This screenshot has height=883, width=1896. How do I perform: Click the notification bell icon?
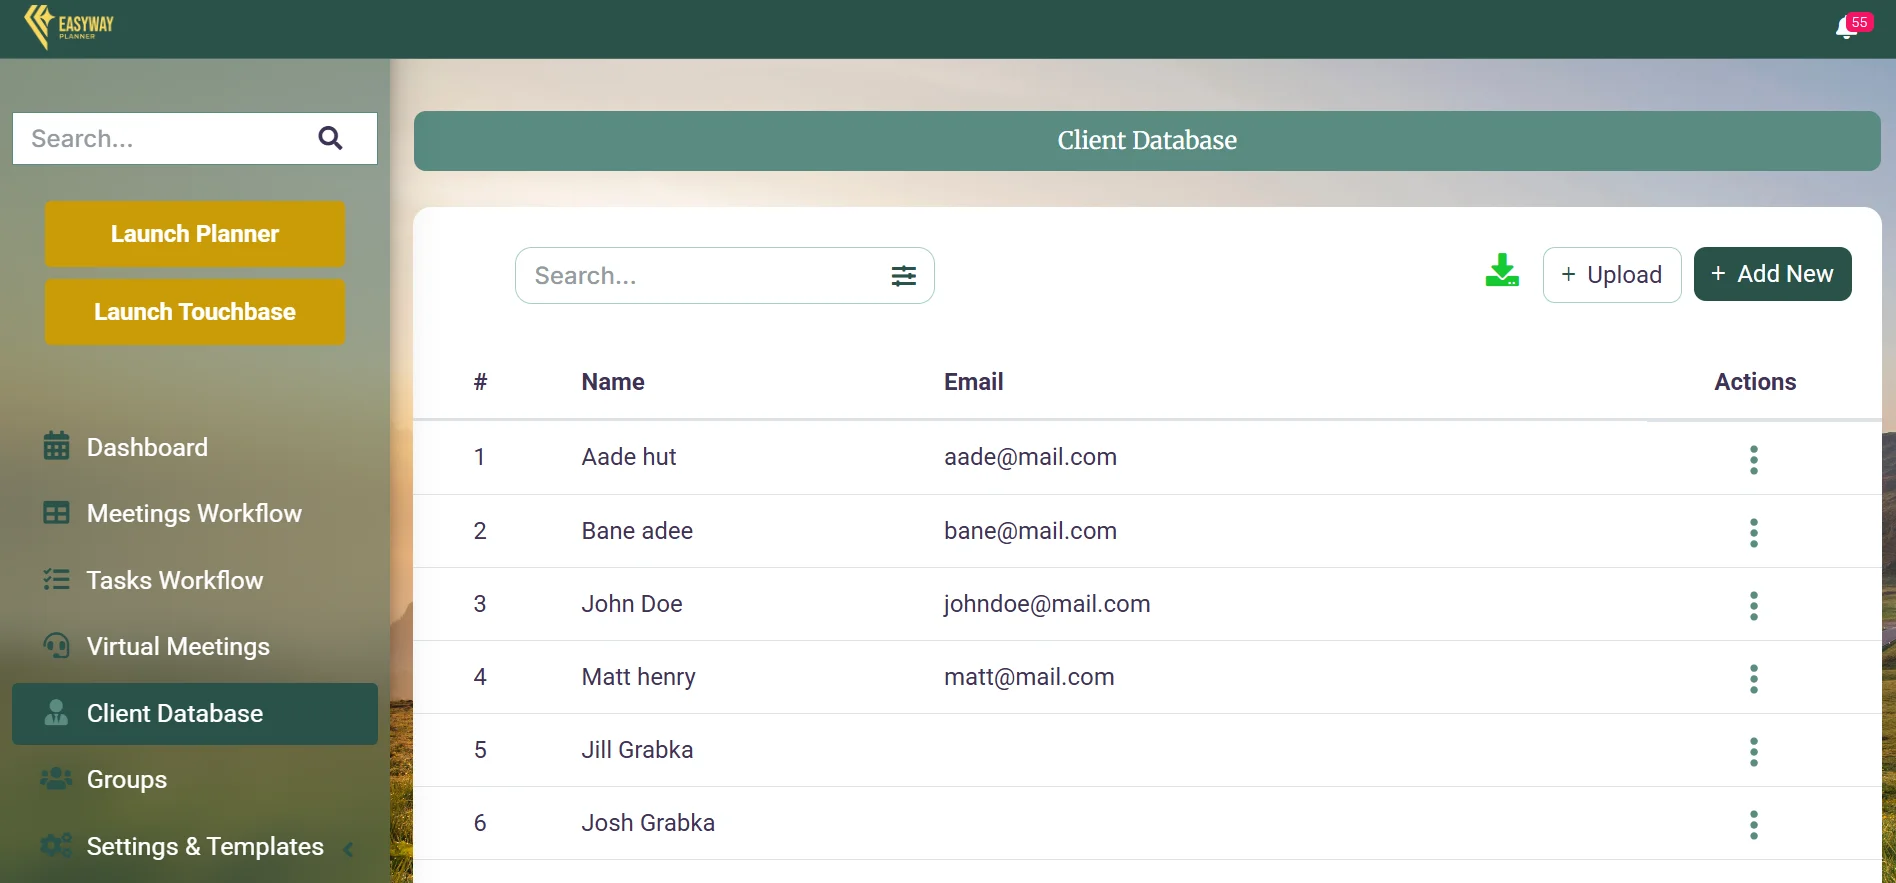click(x=1846, y=29)
